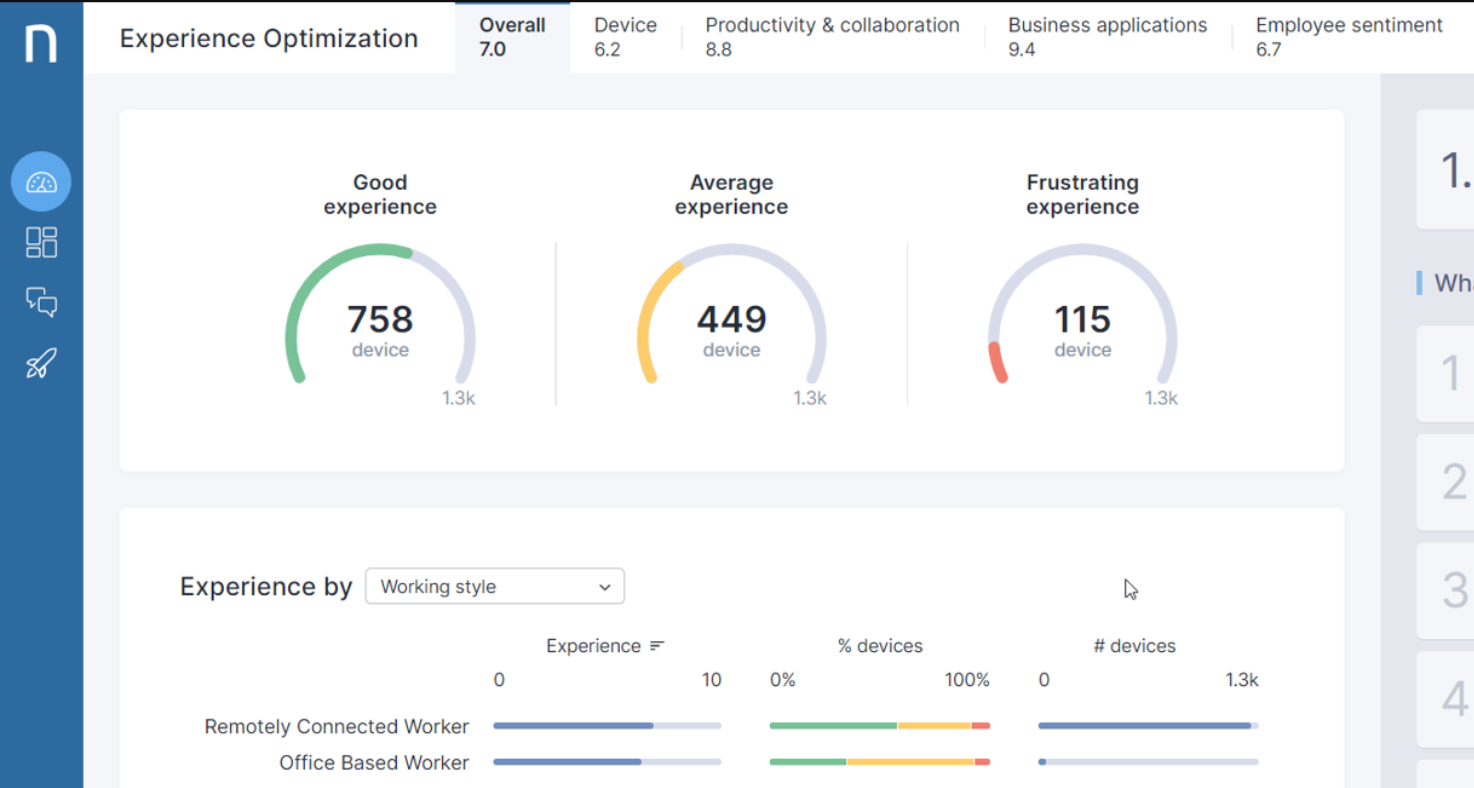
Task: Click Office Based Worker % devices bar
Action: tap(880, 762)
